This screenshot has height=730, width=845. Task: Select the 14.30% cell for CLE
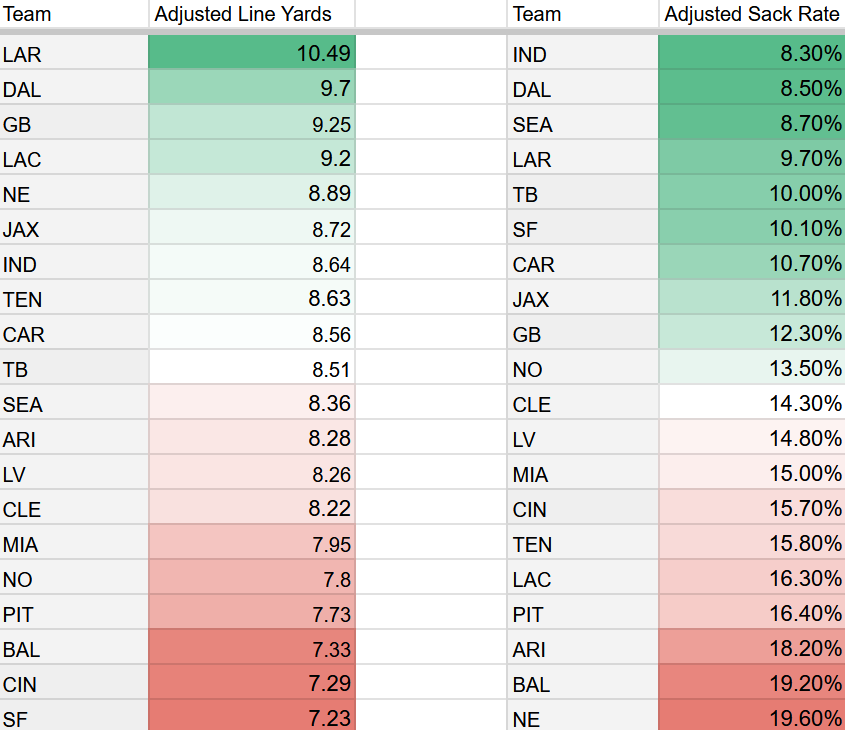point(751,404)
